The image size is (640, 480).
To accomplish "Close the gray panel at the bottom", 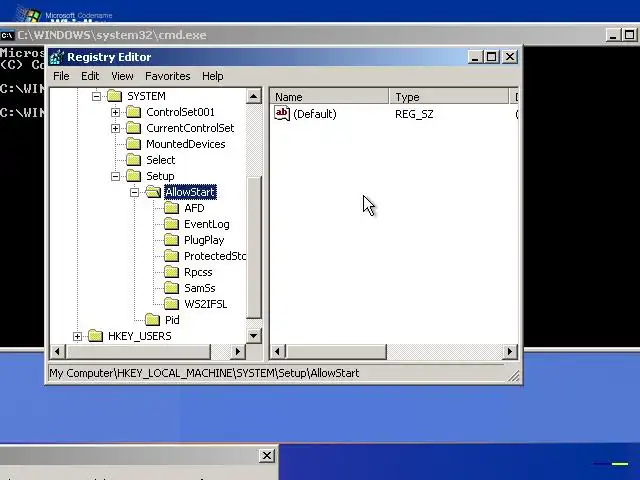I will pyautogui.click(x=267, y=456).
